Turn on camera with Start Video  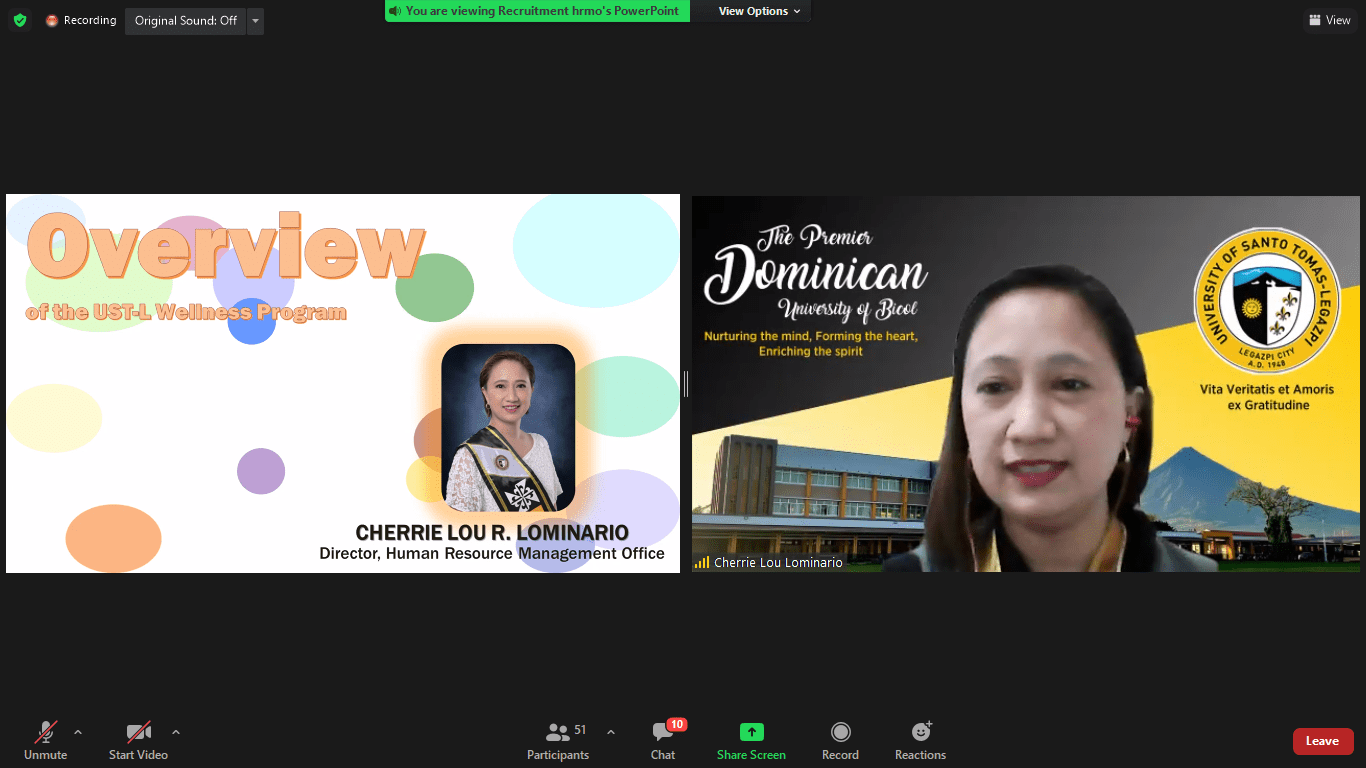coord(138,740)
